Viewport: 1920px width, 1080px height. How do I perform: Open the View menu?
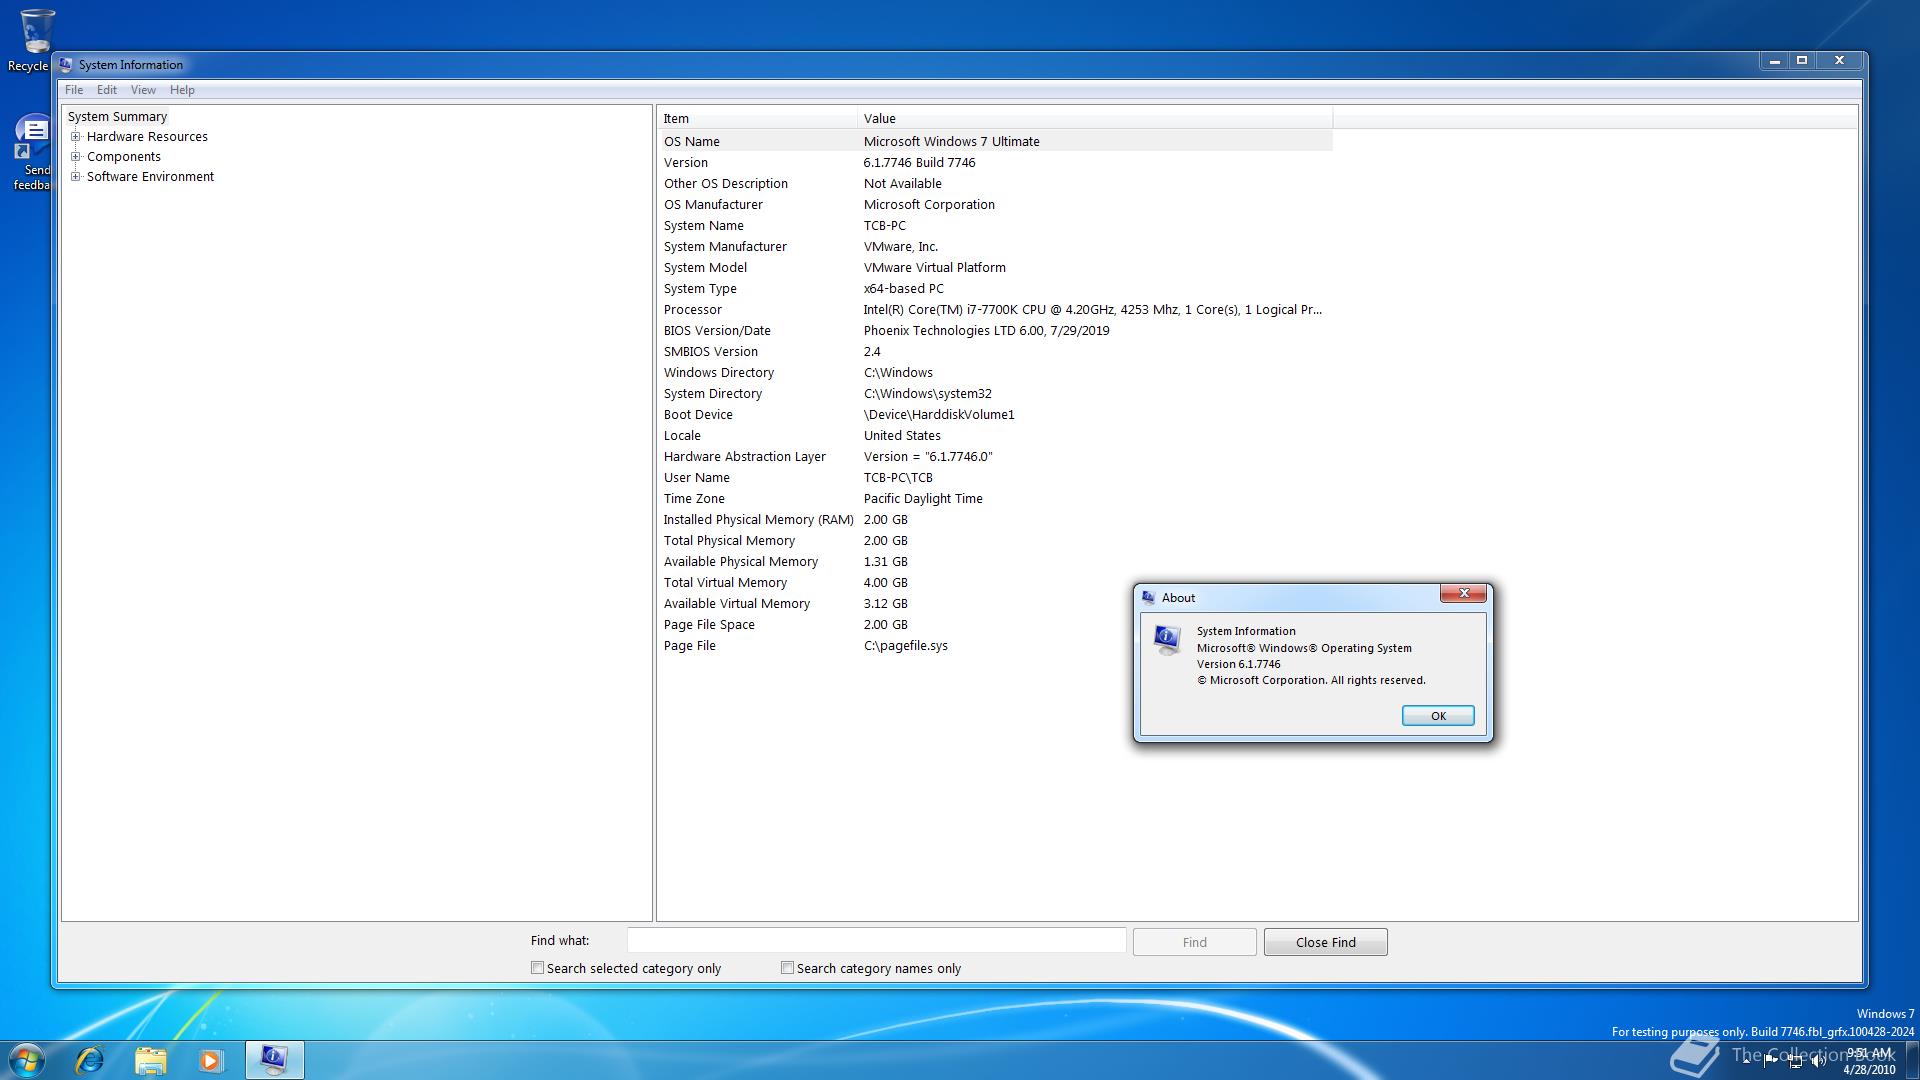pos(143,90)
